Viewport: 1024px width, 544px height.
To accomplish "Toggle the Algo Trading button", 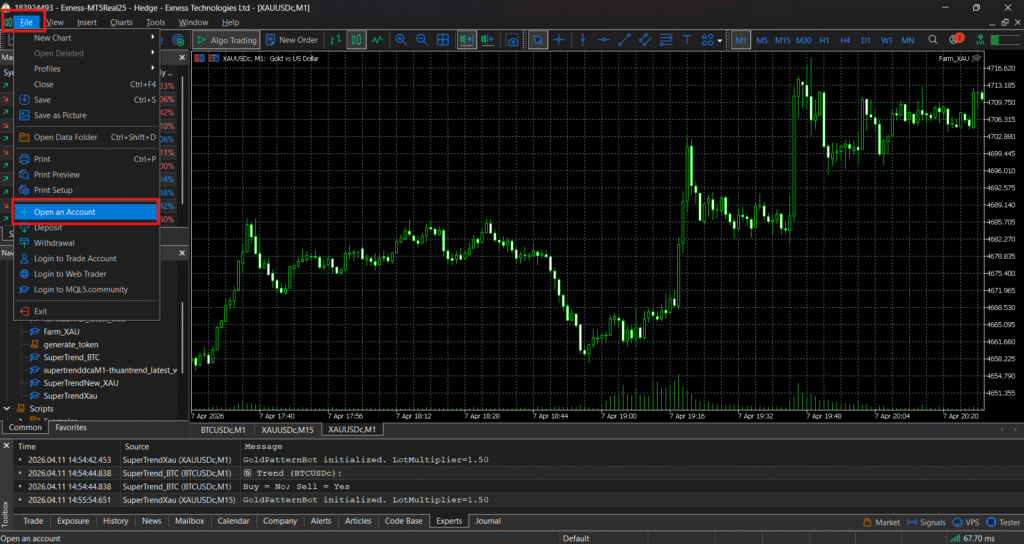I will coord(227,40).
